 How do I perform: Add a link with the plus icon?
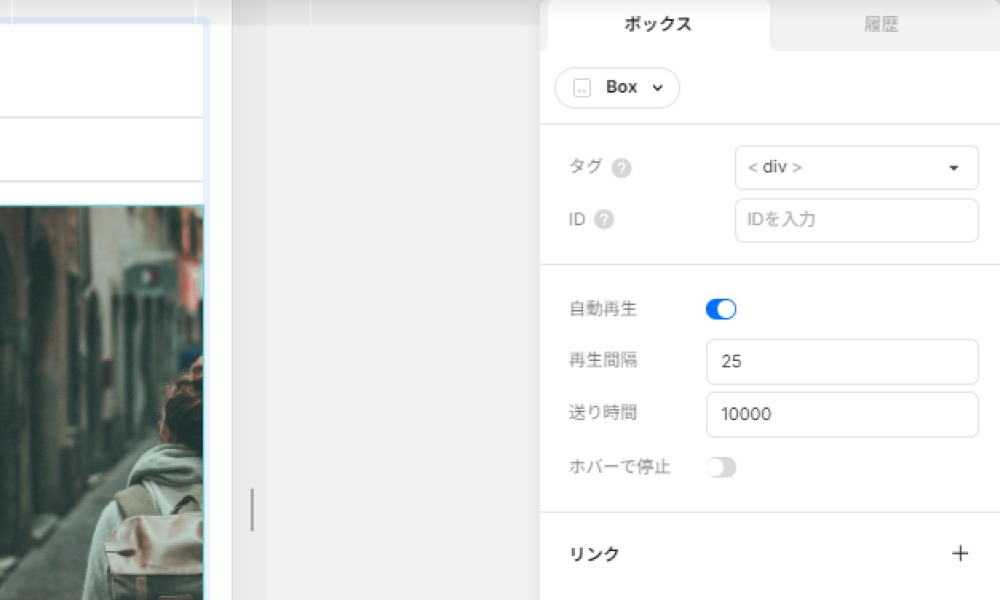tap(960, 554)
